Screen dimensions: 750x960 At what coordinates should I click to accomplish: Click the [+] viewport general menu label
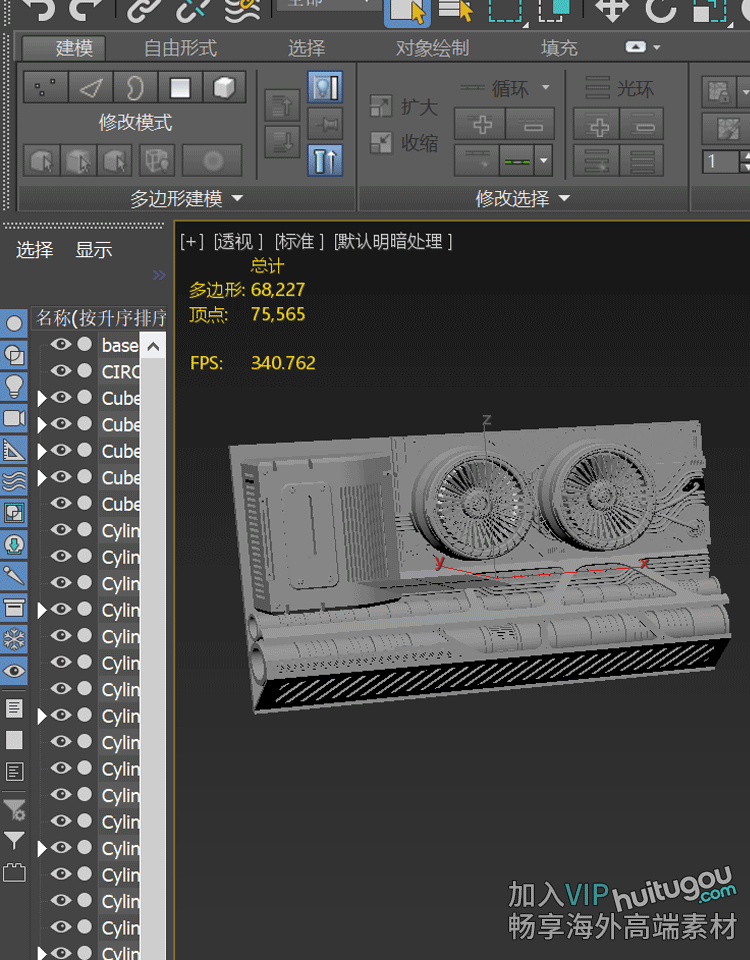pos(192,242)
